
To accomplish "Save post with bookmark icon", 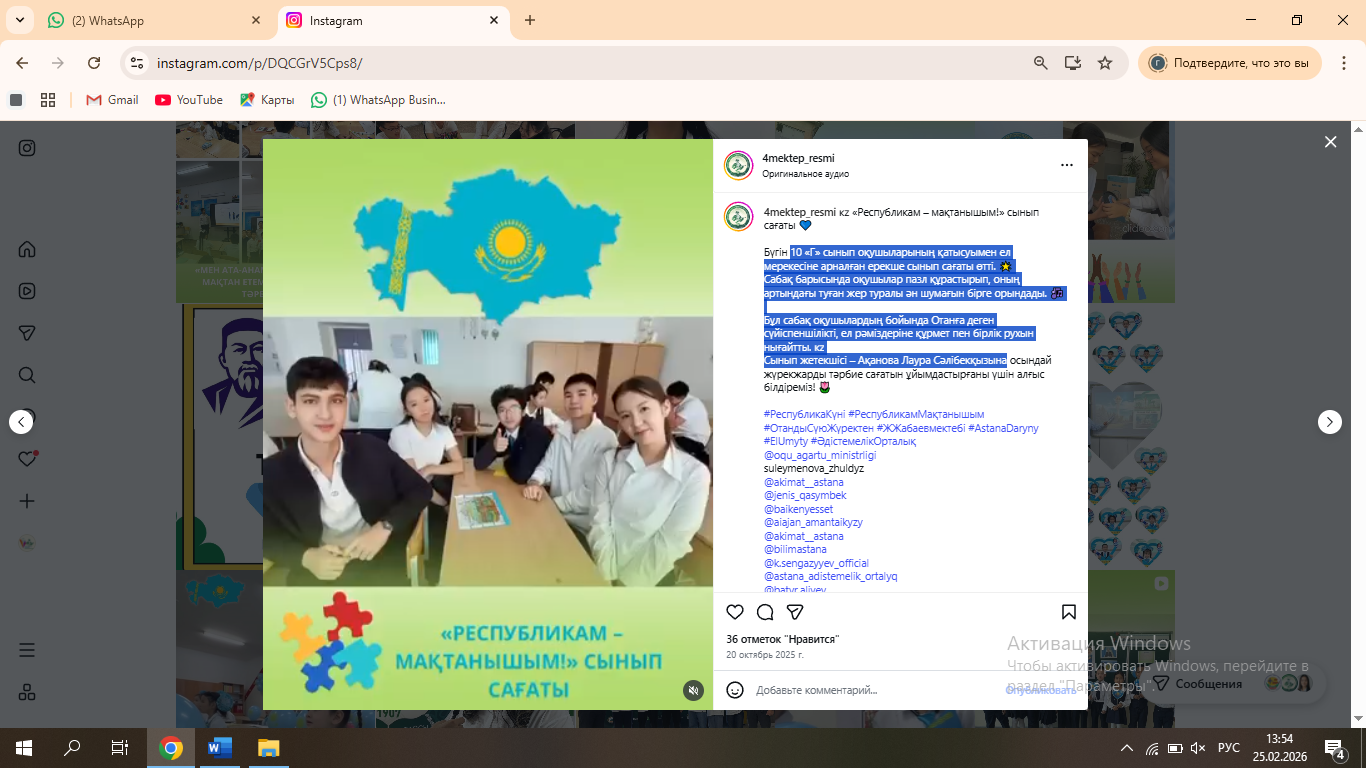I will pos(1068,612).
